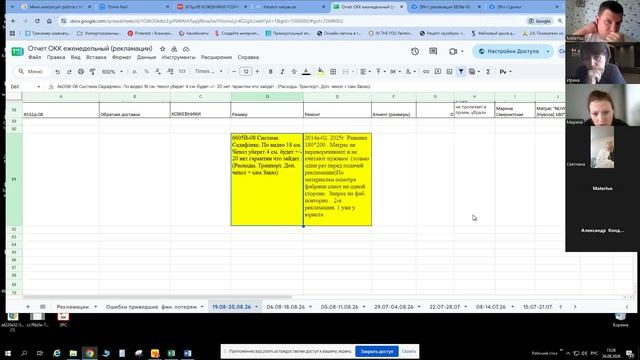Click the version history clock icon
Screen dimensions: 640x360
(415, 51)
